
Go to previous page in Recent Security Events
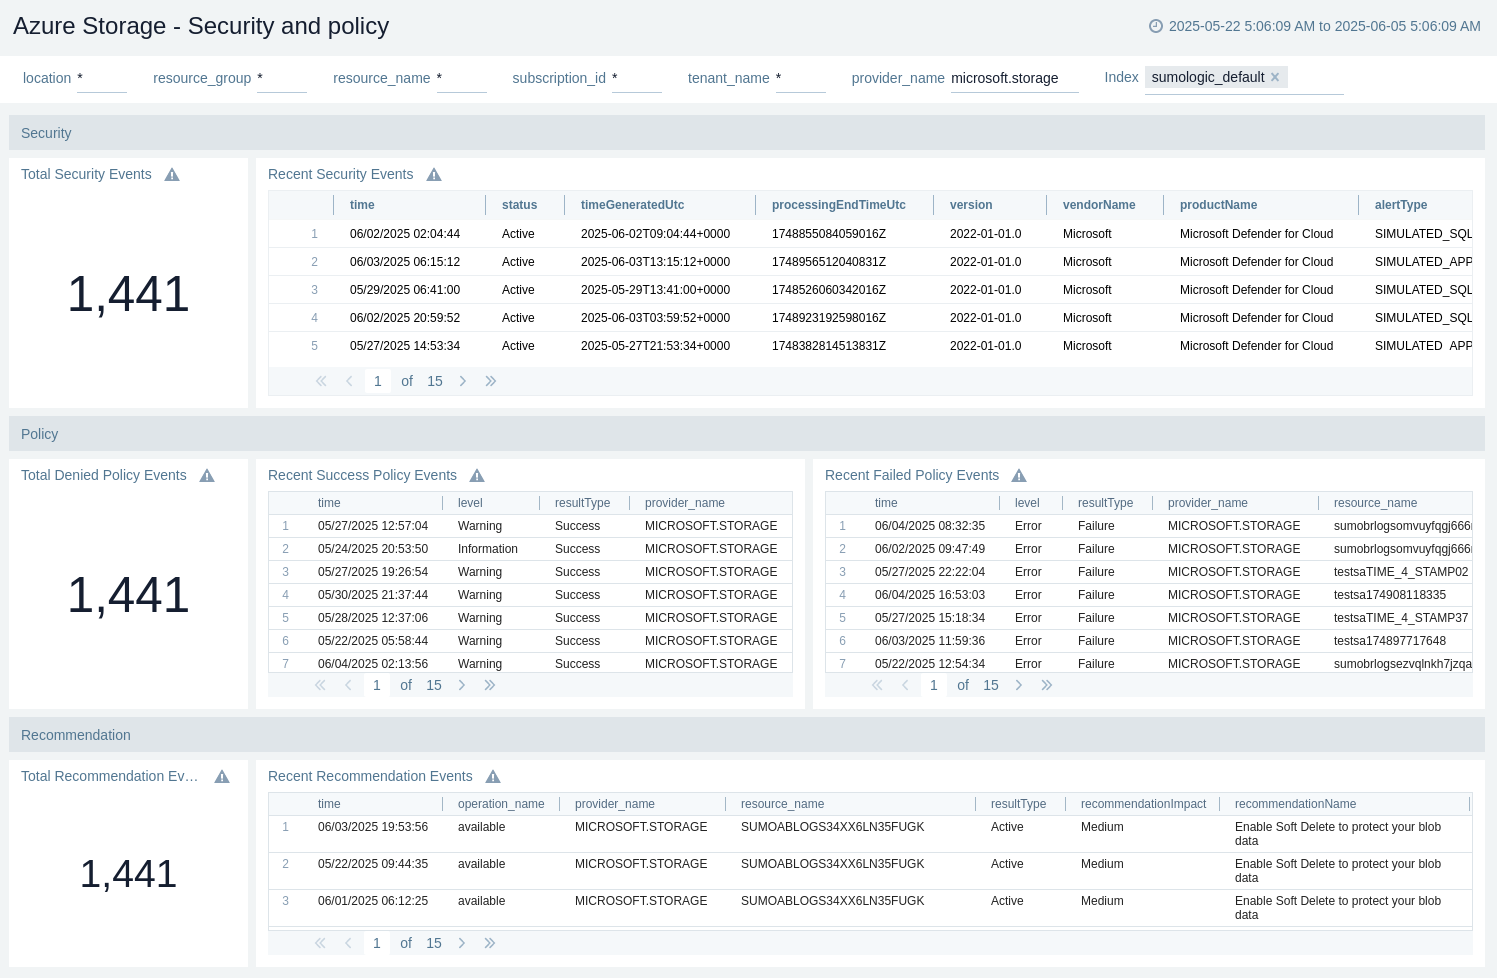point(349,381)
